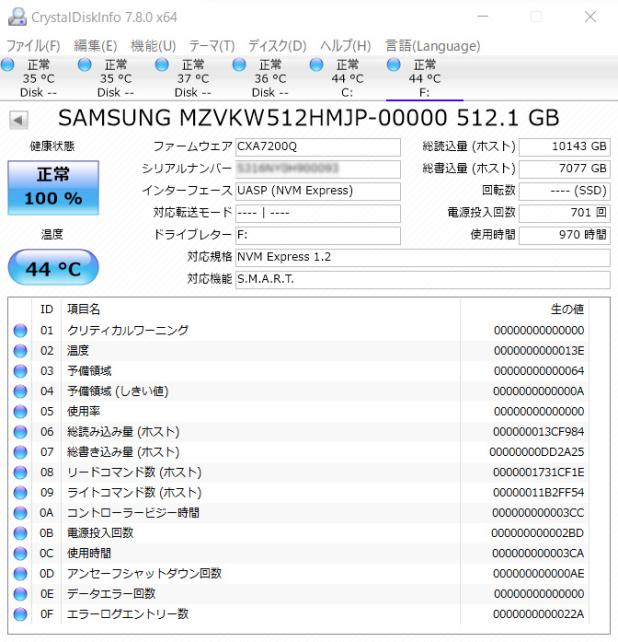Select the コントローラービジー時間 row name
The width and height of the screenshot is (618, 642).
pyautogui.click(x=133, y=513)
